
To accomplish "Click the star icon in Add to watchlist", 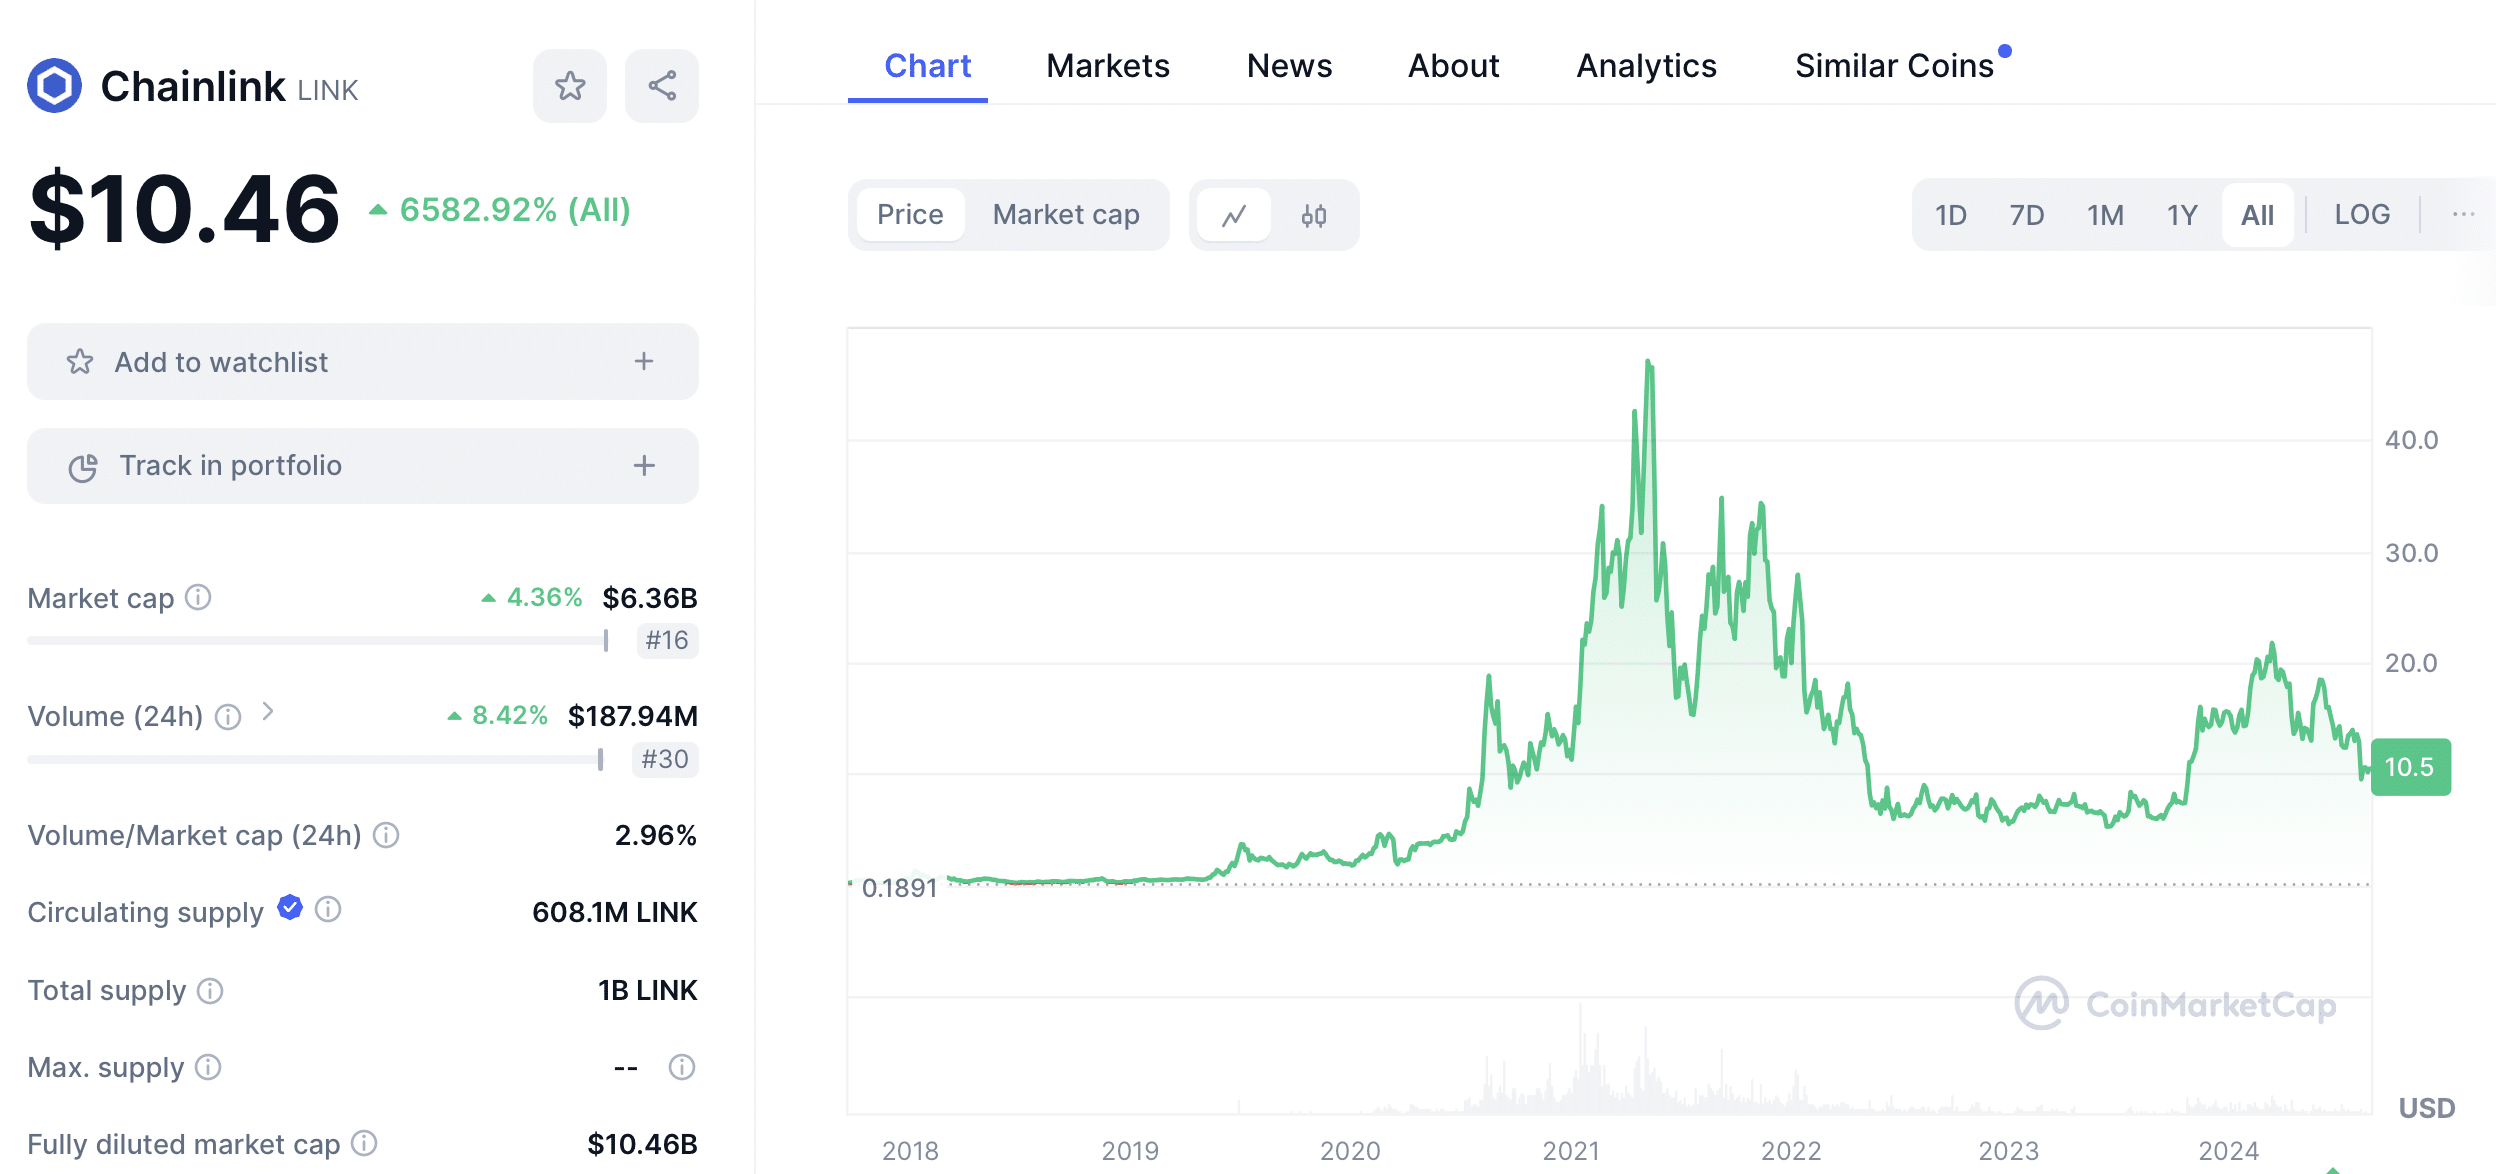I will (80, 362).
